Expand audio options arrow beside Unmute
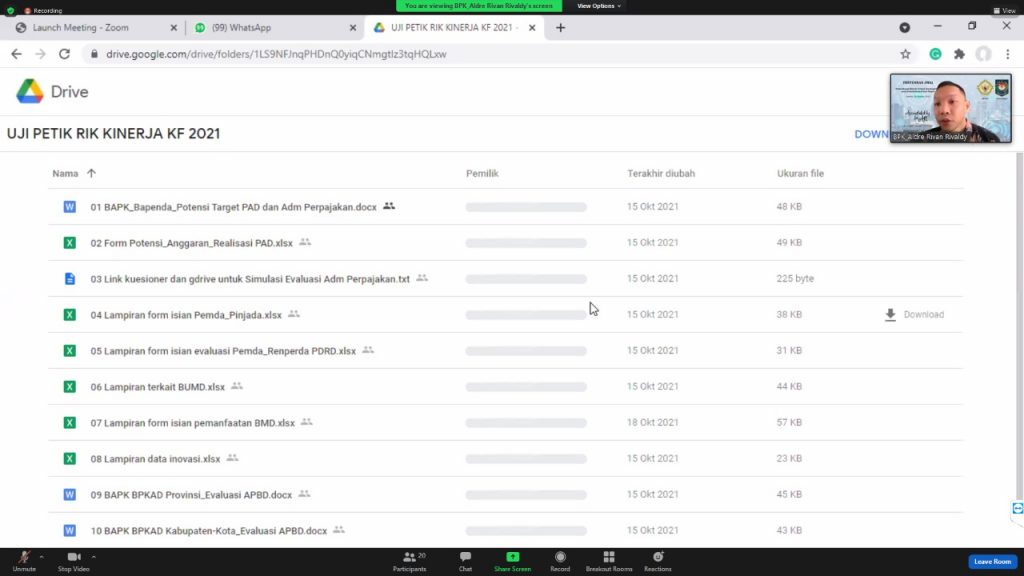 [42, 556]
